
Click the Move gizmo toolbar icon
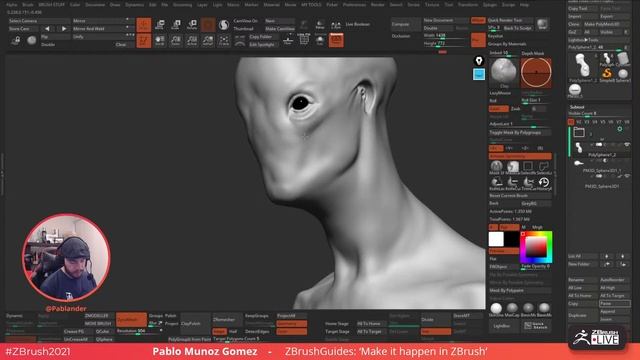[x=160, y=25]
